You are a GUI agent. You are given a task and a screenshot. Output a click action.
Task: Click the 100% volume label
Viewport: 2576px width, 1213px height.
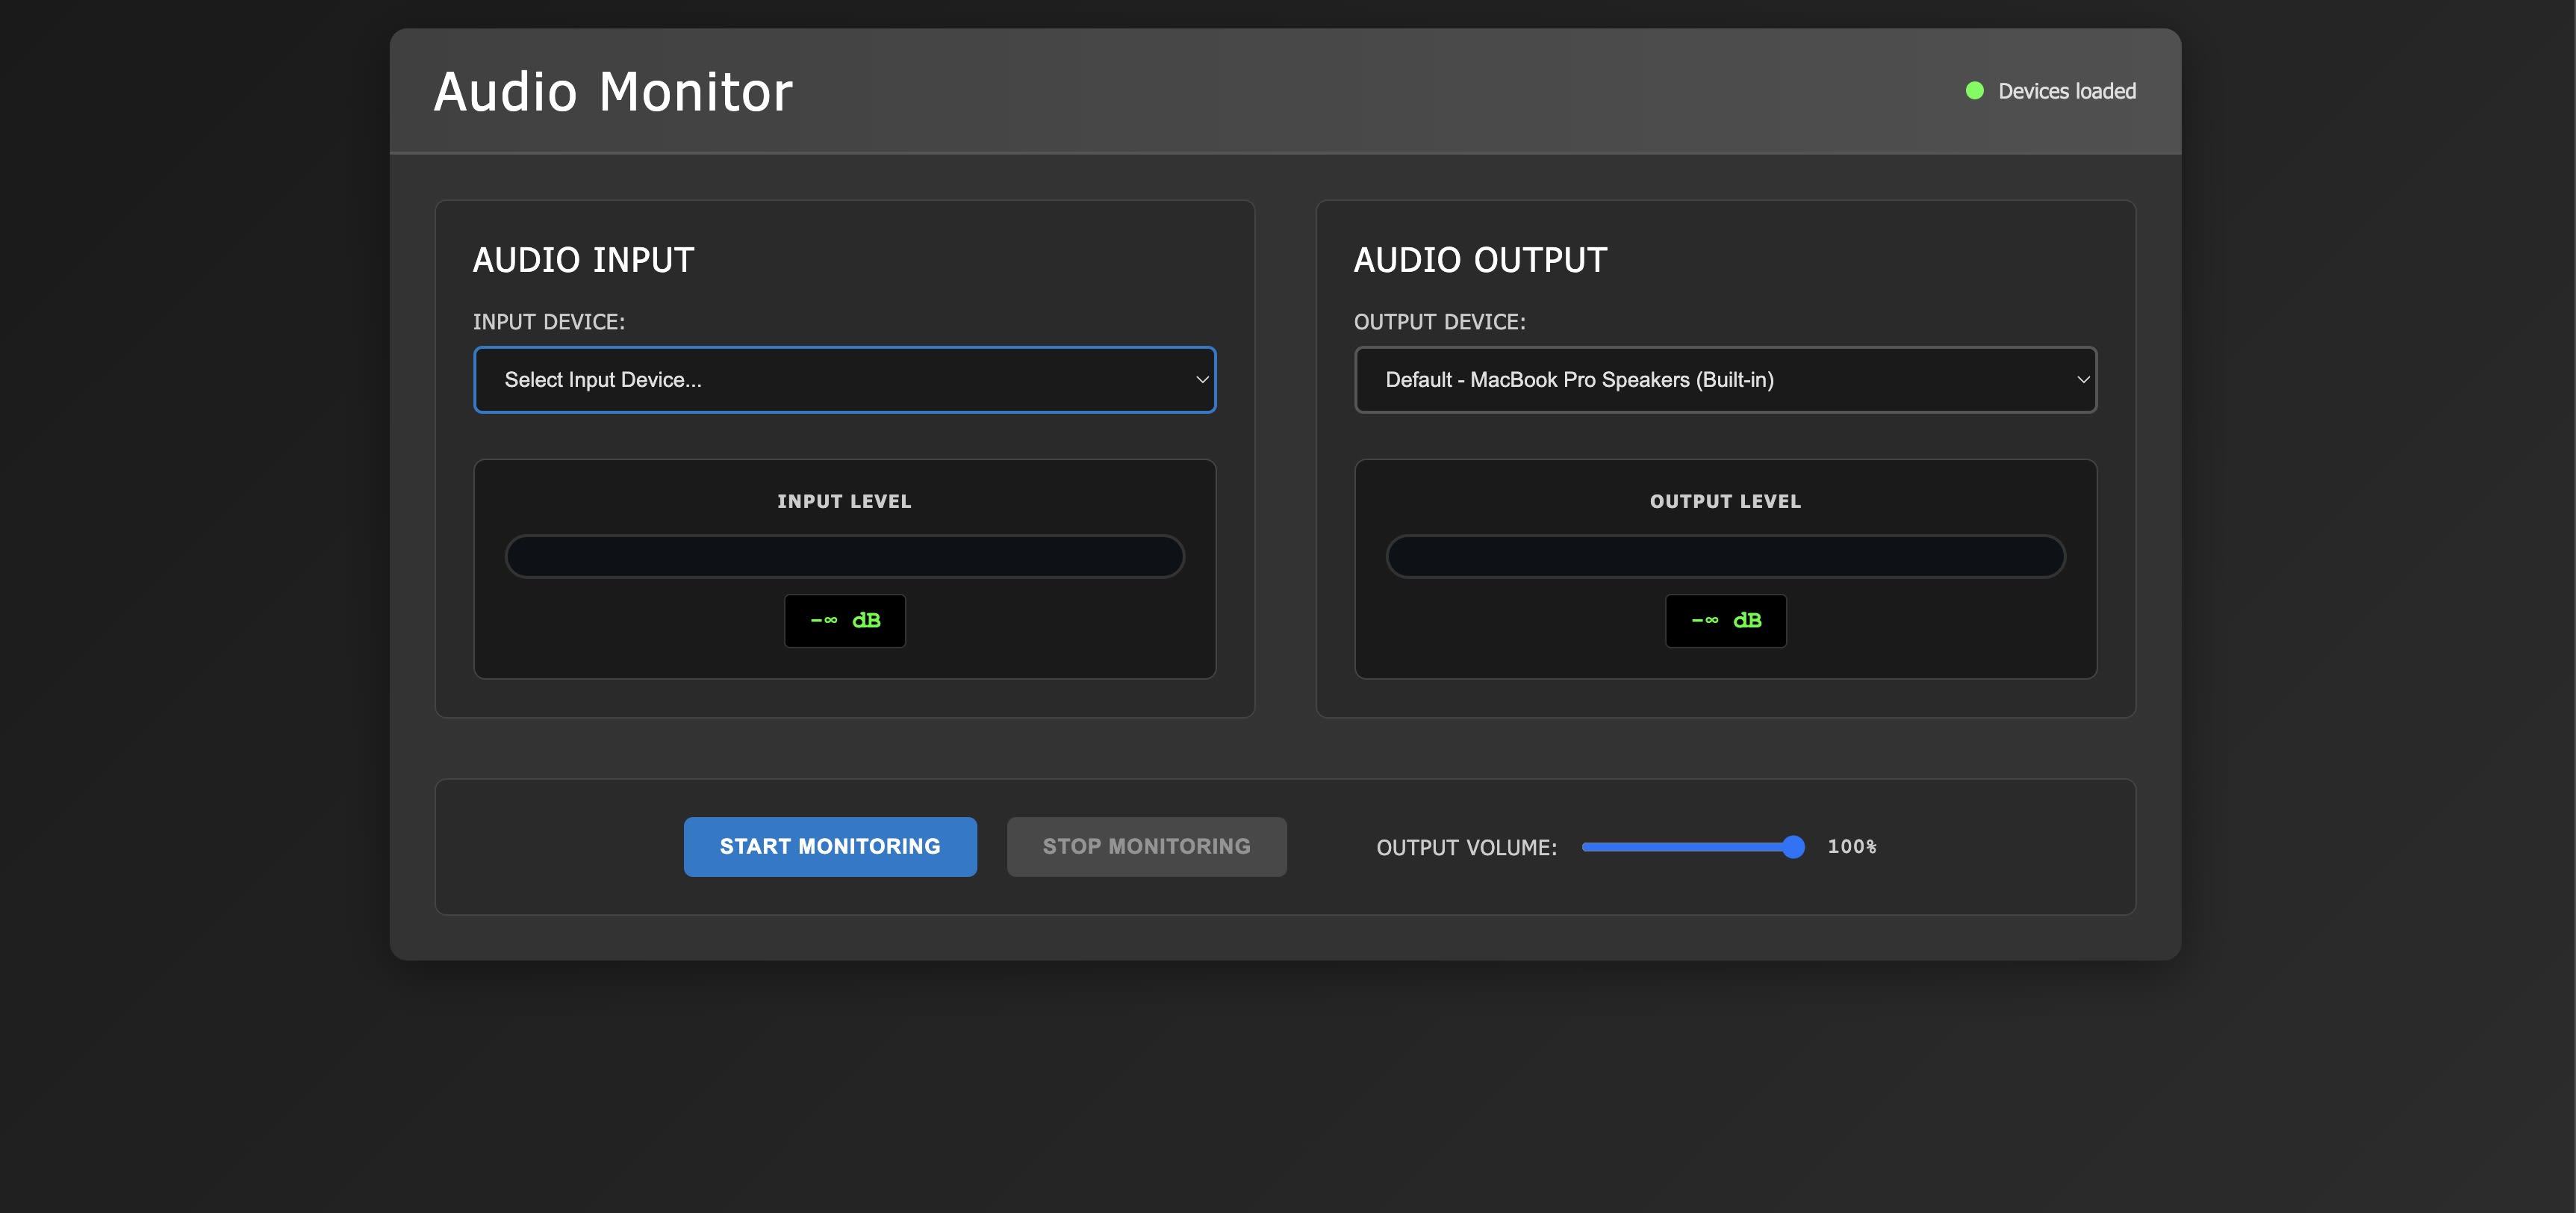(1852, 847)
